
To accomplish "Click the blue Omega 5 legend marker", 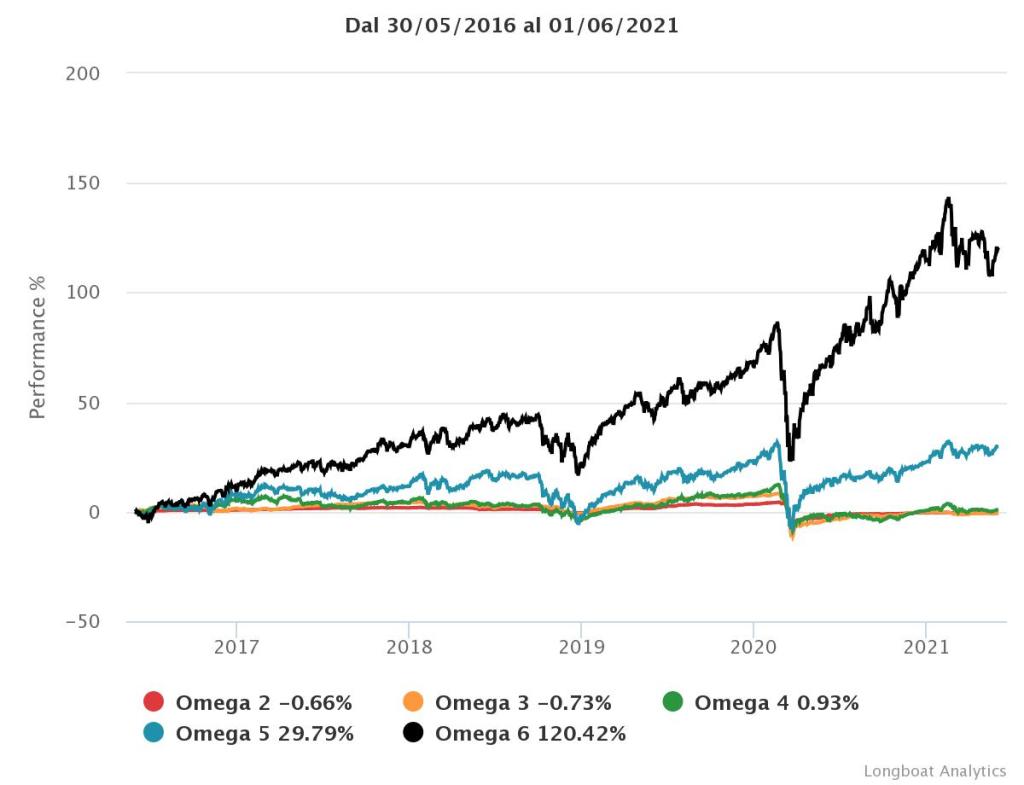I will tap(154, 733).
